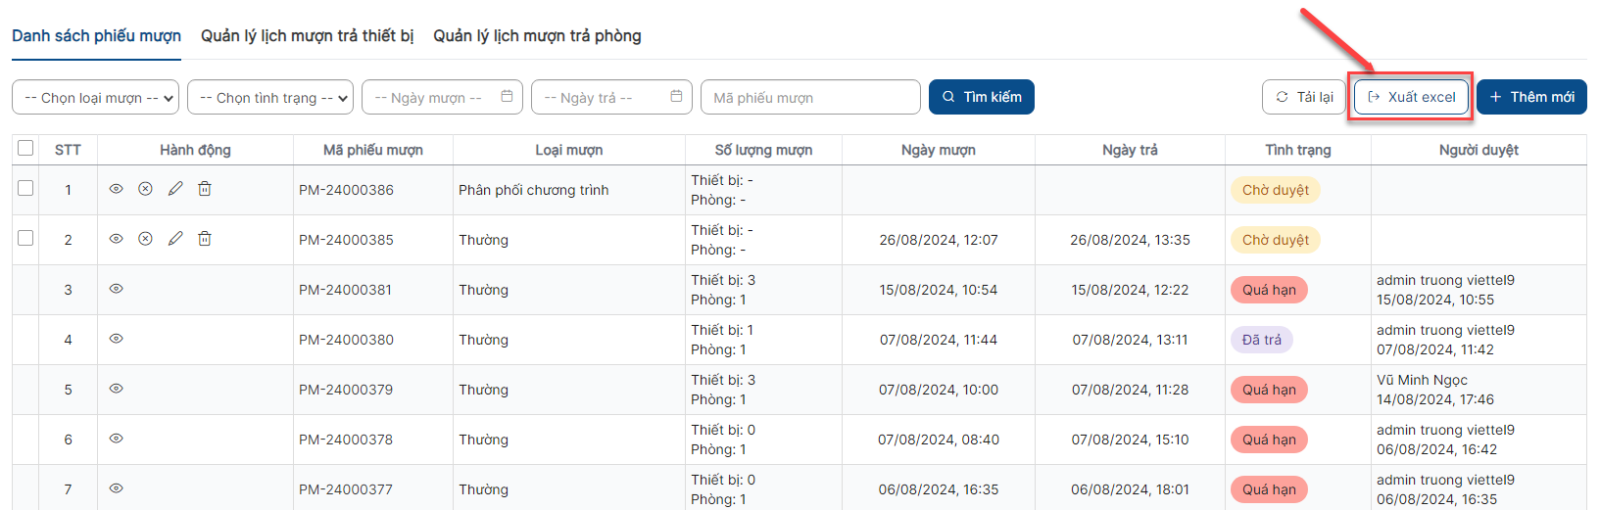The height and width of the screenshot is (510, 1600).
Task: Open the 'Chọn loại mượn' dropdown
Action: [x=96, y=97]
